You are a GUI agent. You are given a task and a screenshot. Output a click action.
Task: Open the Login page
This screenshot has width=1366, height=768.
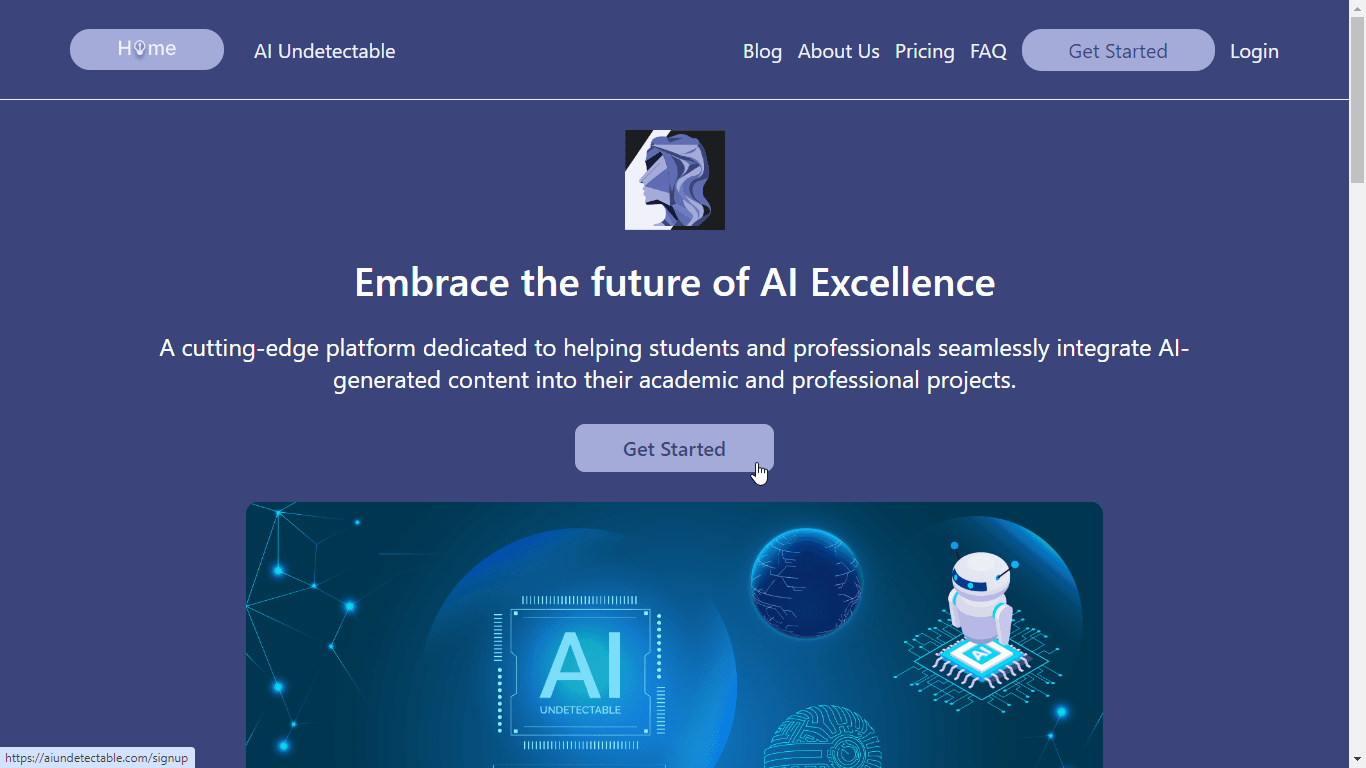(x=1254, y=51)
